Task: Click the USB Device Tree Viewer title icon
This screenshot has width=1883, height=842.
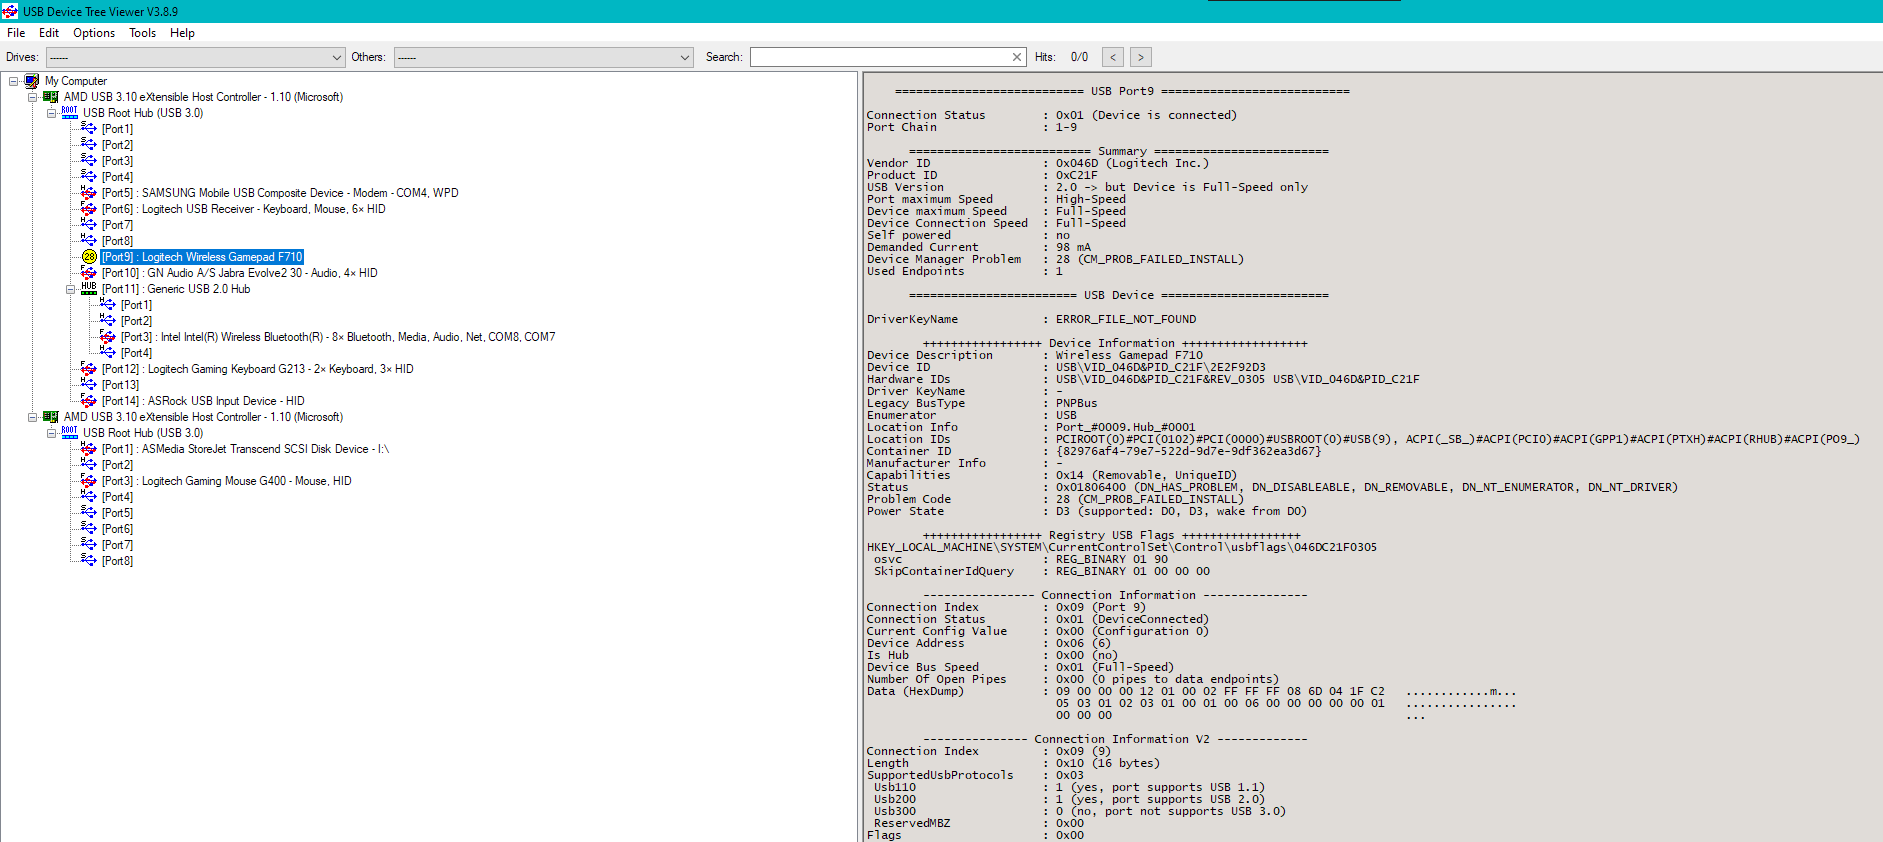Action: 10,11
